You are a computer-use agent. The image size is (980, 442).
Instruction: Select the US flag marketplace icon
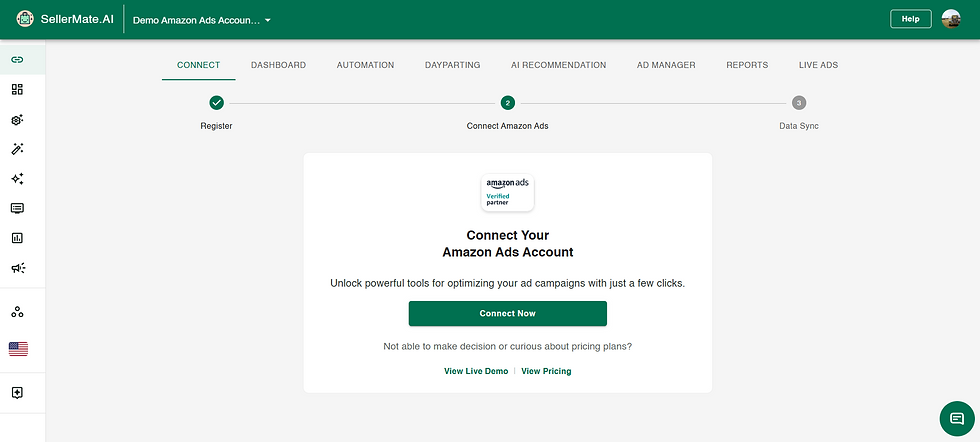pos(18,349)
